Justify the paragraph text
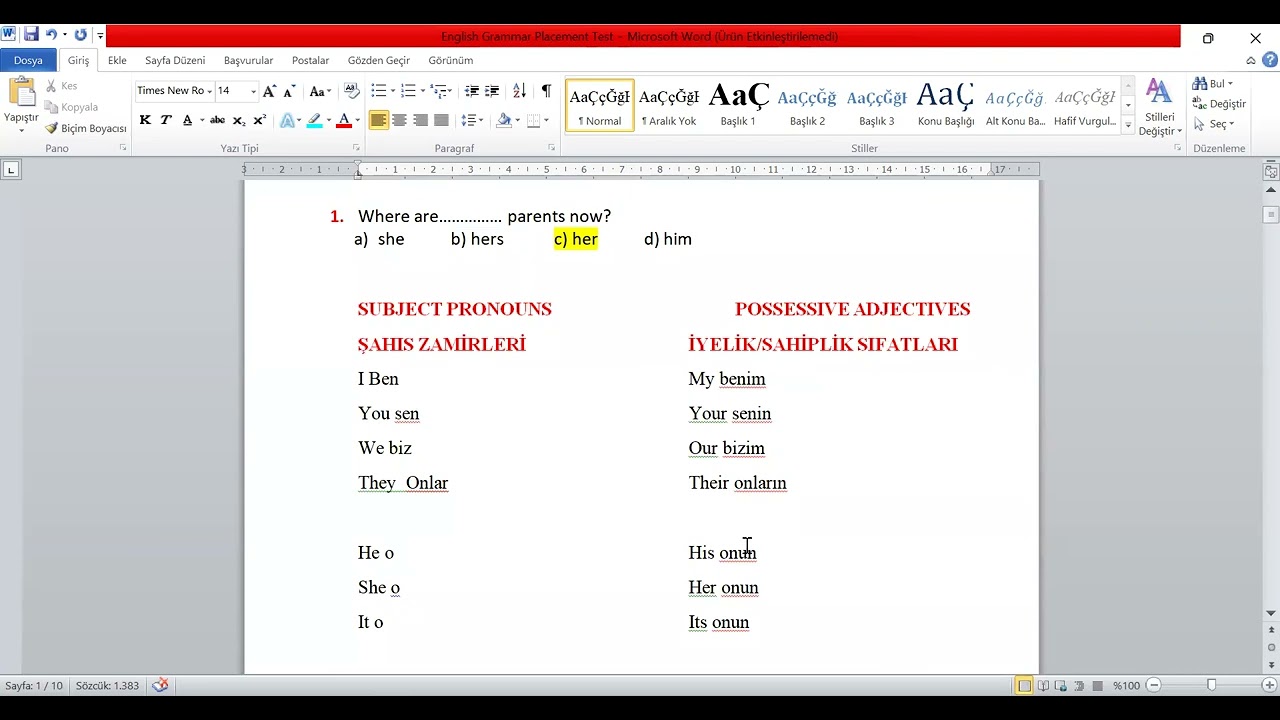1280x720 pixels. (441, 120)
